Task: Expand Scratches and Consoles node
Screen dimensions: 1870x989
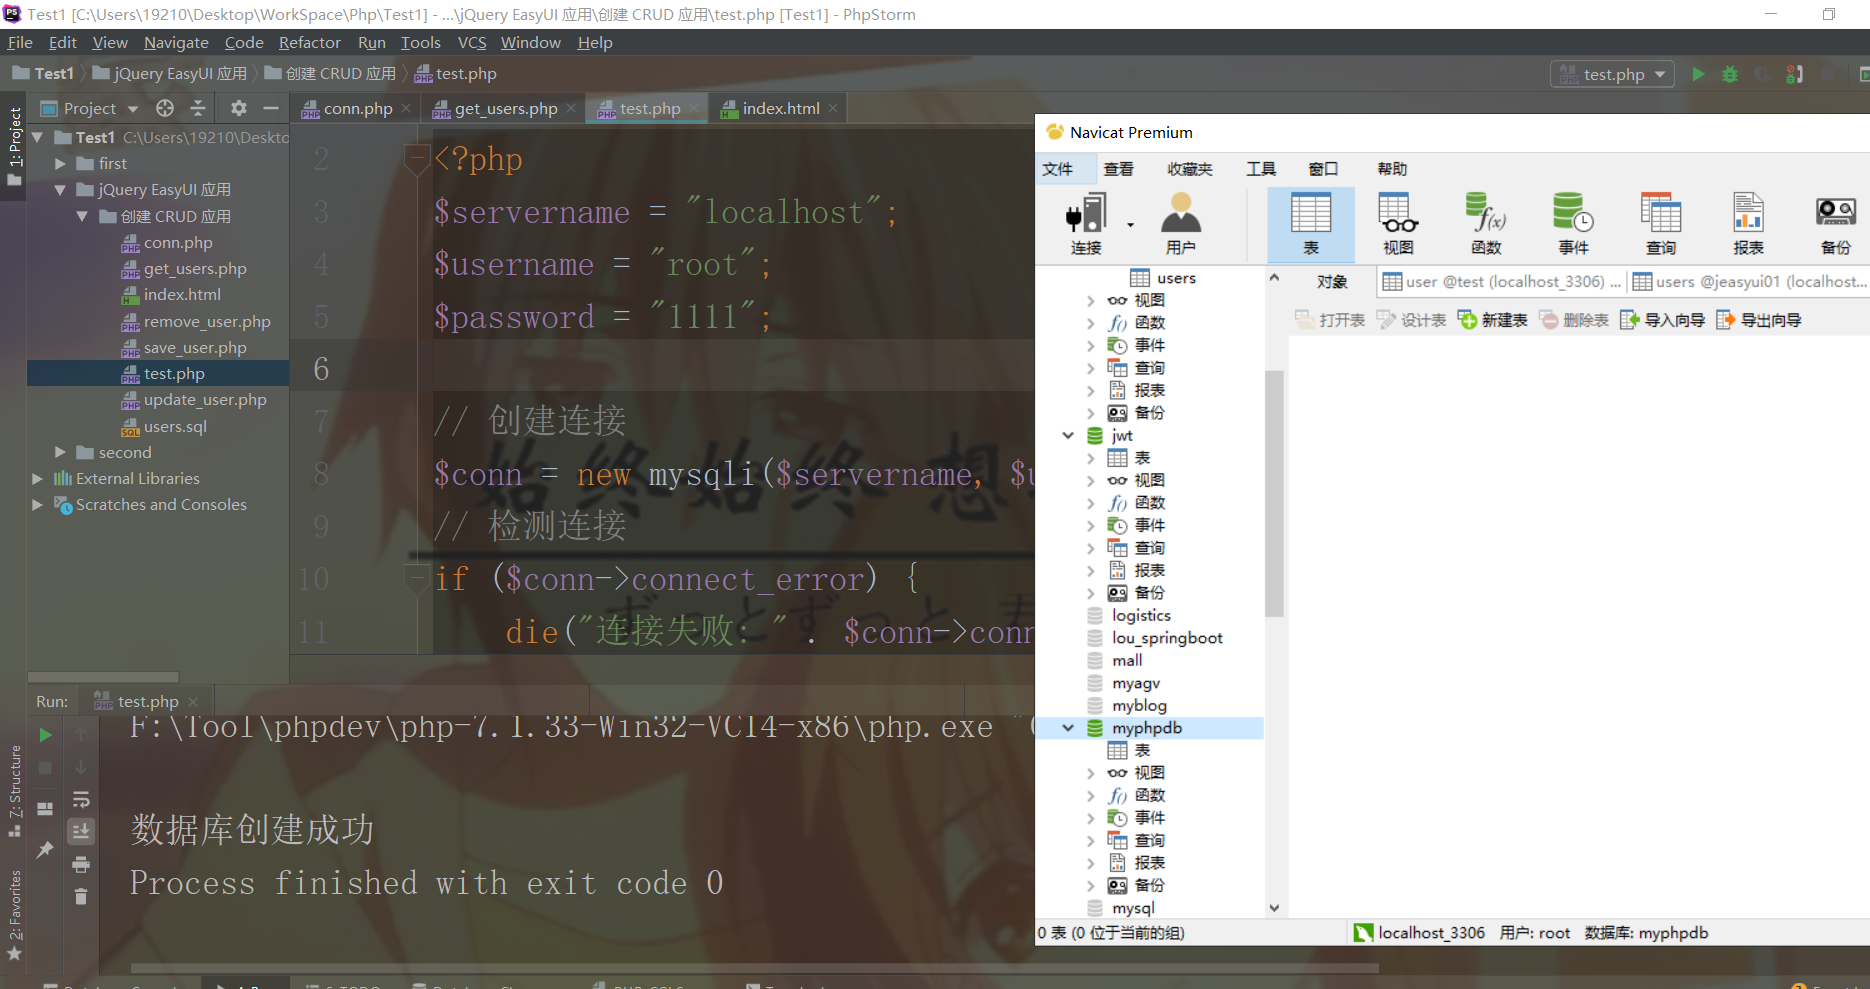Action: pyautogui.click(x=38, y=504)
